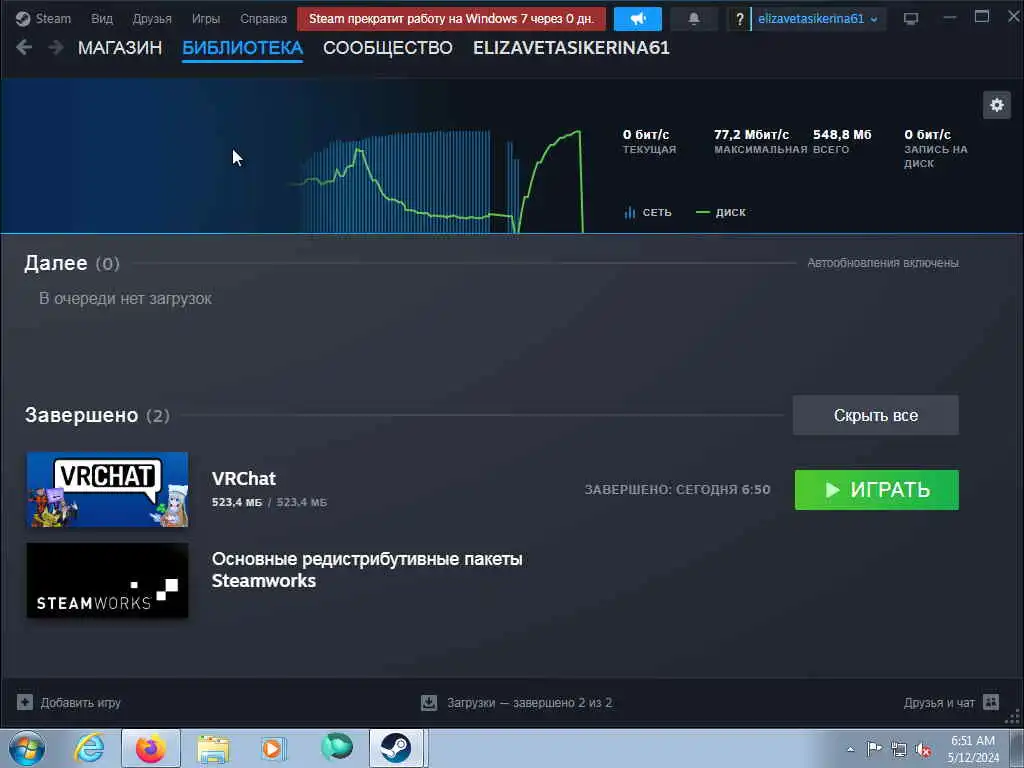Open the ELIZAVETASIKERINA61 profile tab

(571, 48)
